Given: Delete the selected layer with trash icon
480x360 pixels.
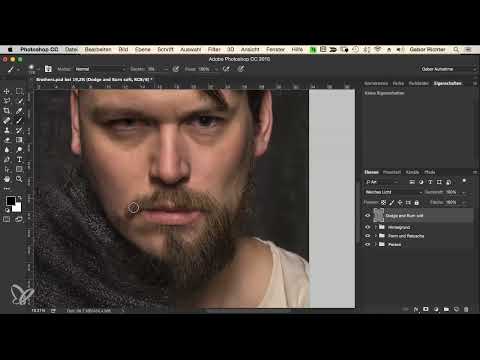Looking at the screenshot, I should click(466, 309).
